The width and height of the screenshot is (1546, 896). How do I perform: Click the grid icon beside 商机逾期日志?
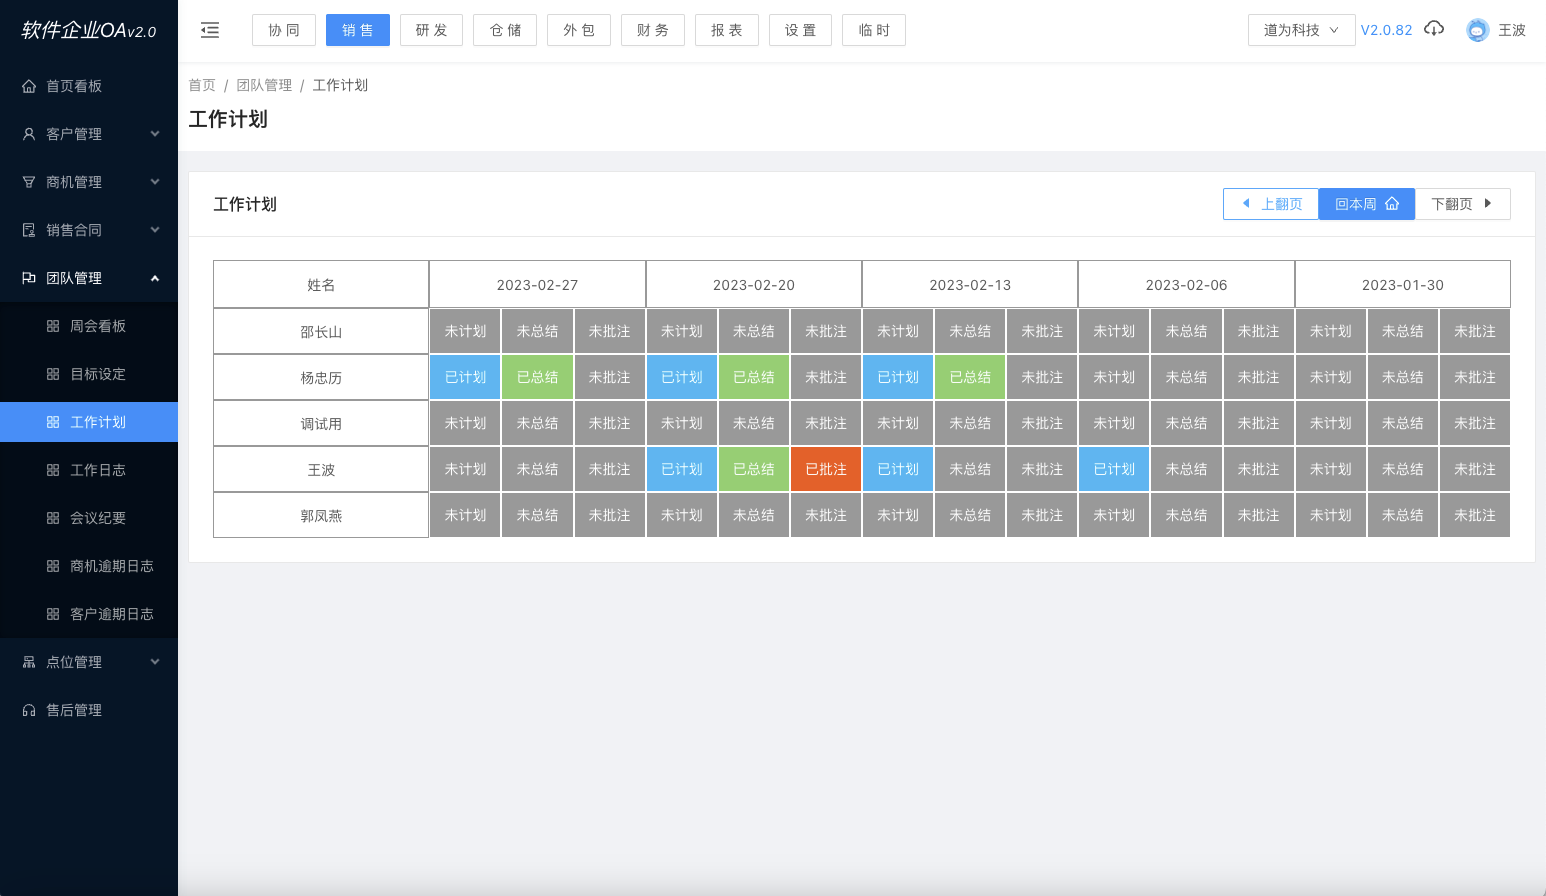tap(53, 566)
